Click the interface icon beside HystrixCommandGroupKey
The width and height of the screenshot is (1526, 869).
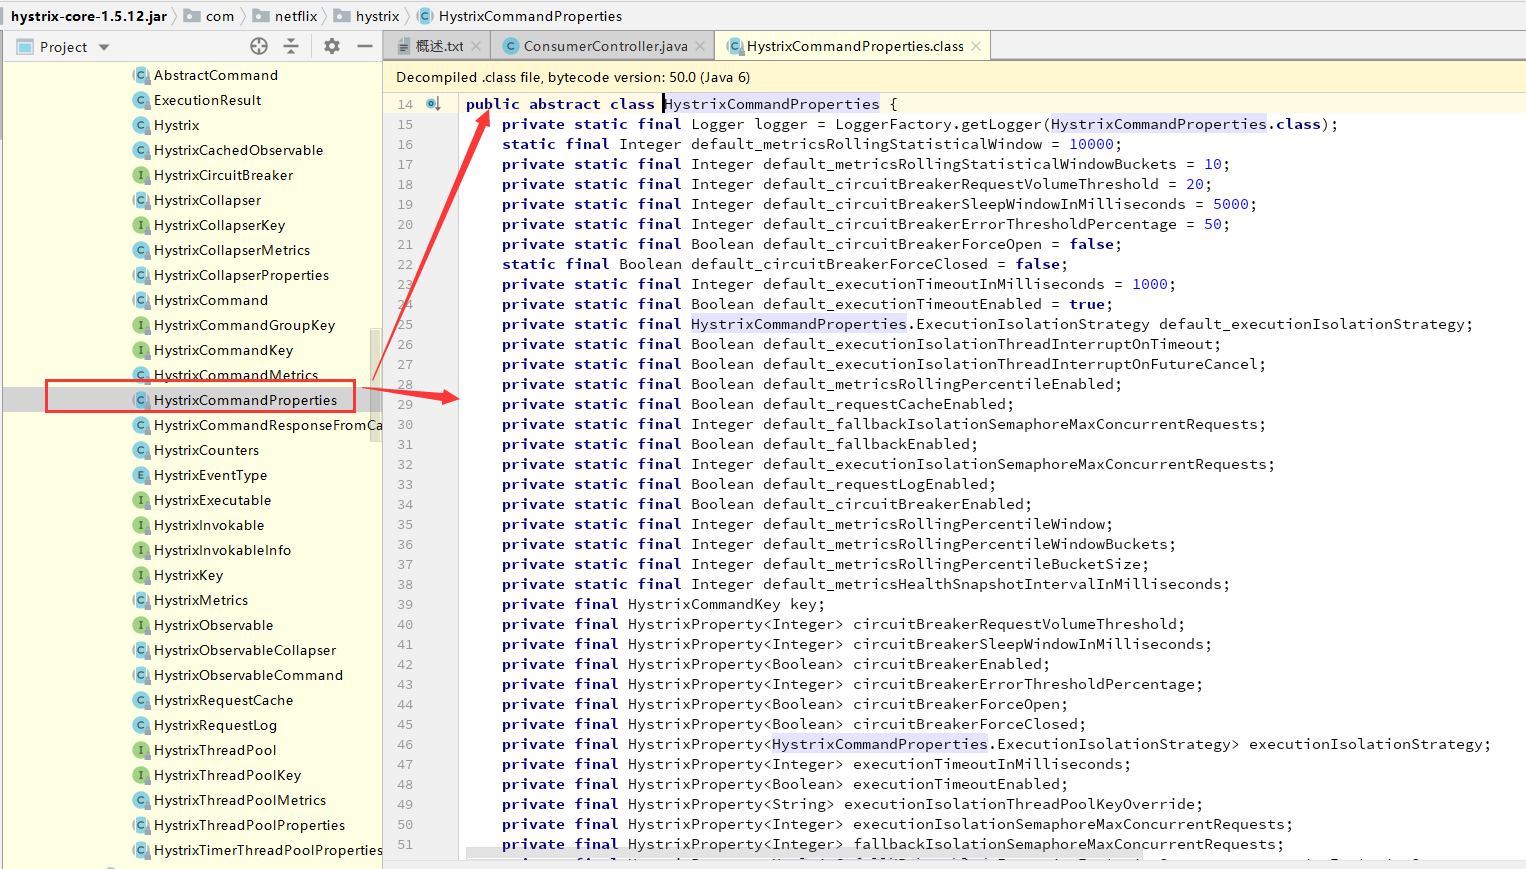[x=141, y=325]
